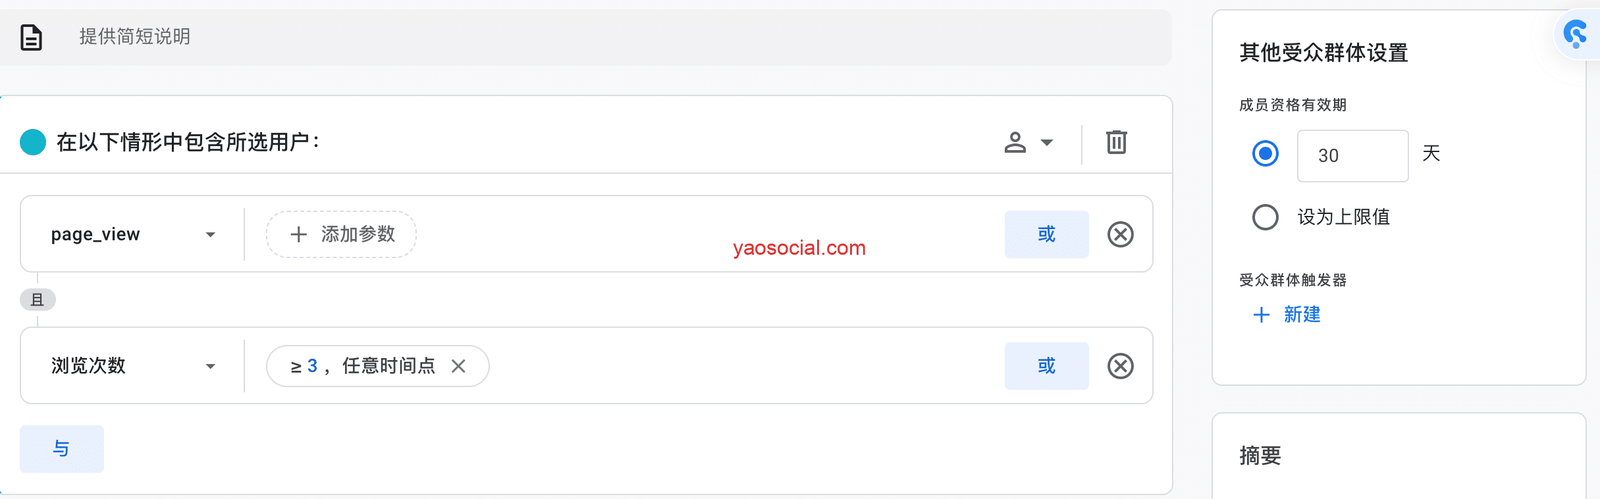
Task: Click the description document icon
Action: 31,38
